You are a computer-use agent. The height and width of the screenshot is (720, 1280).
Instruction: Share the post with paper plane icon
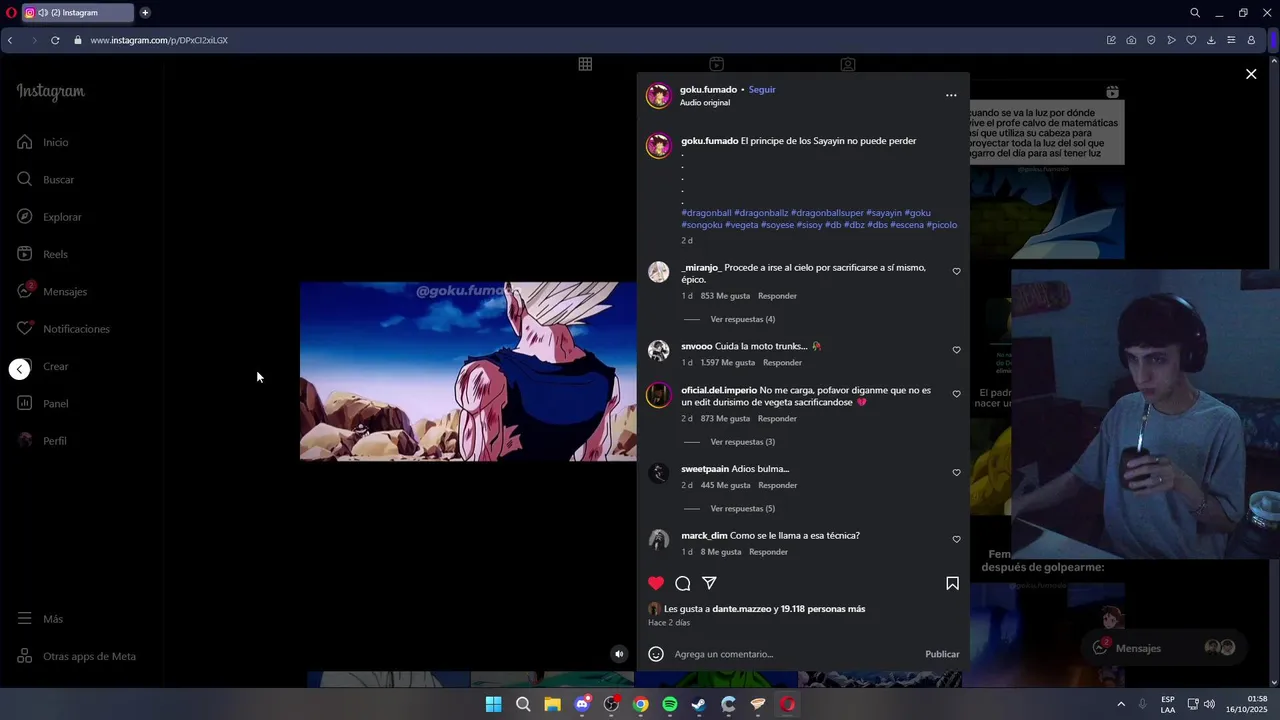pyautogui.click(x=709, y=583)
